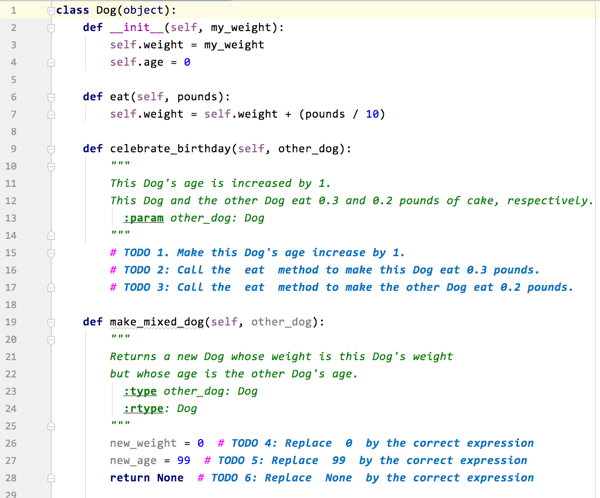Click the fold end marker on line 4
Viewport: 600px width, 498px height.
click(52, 62)
